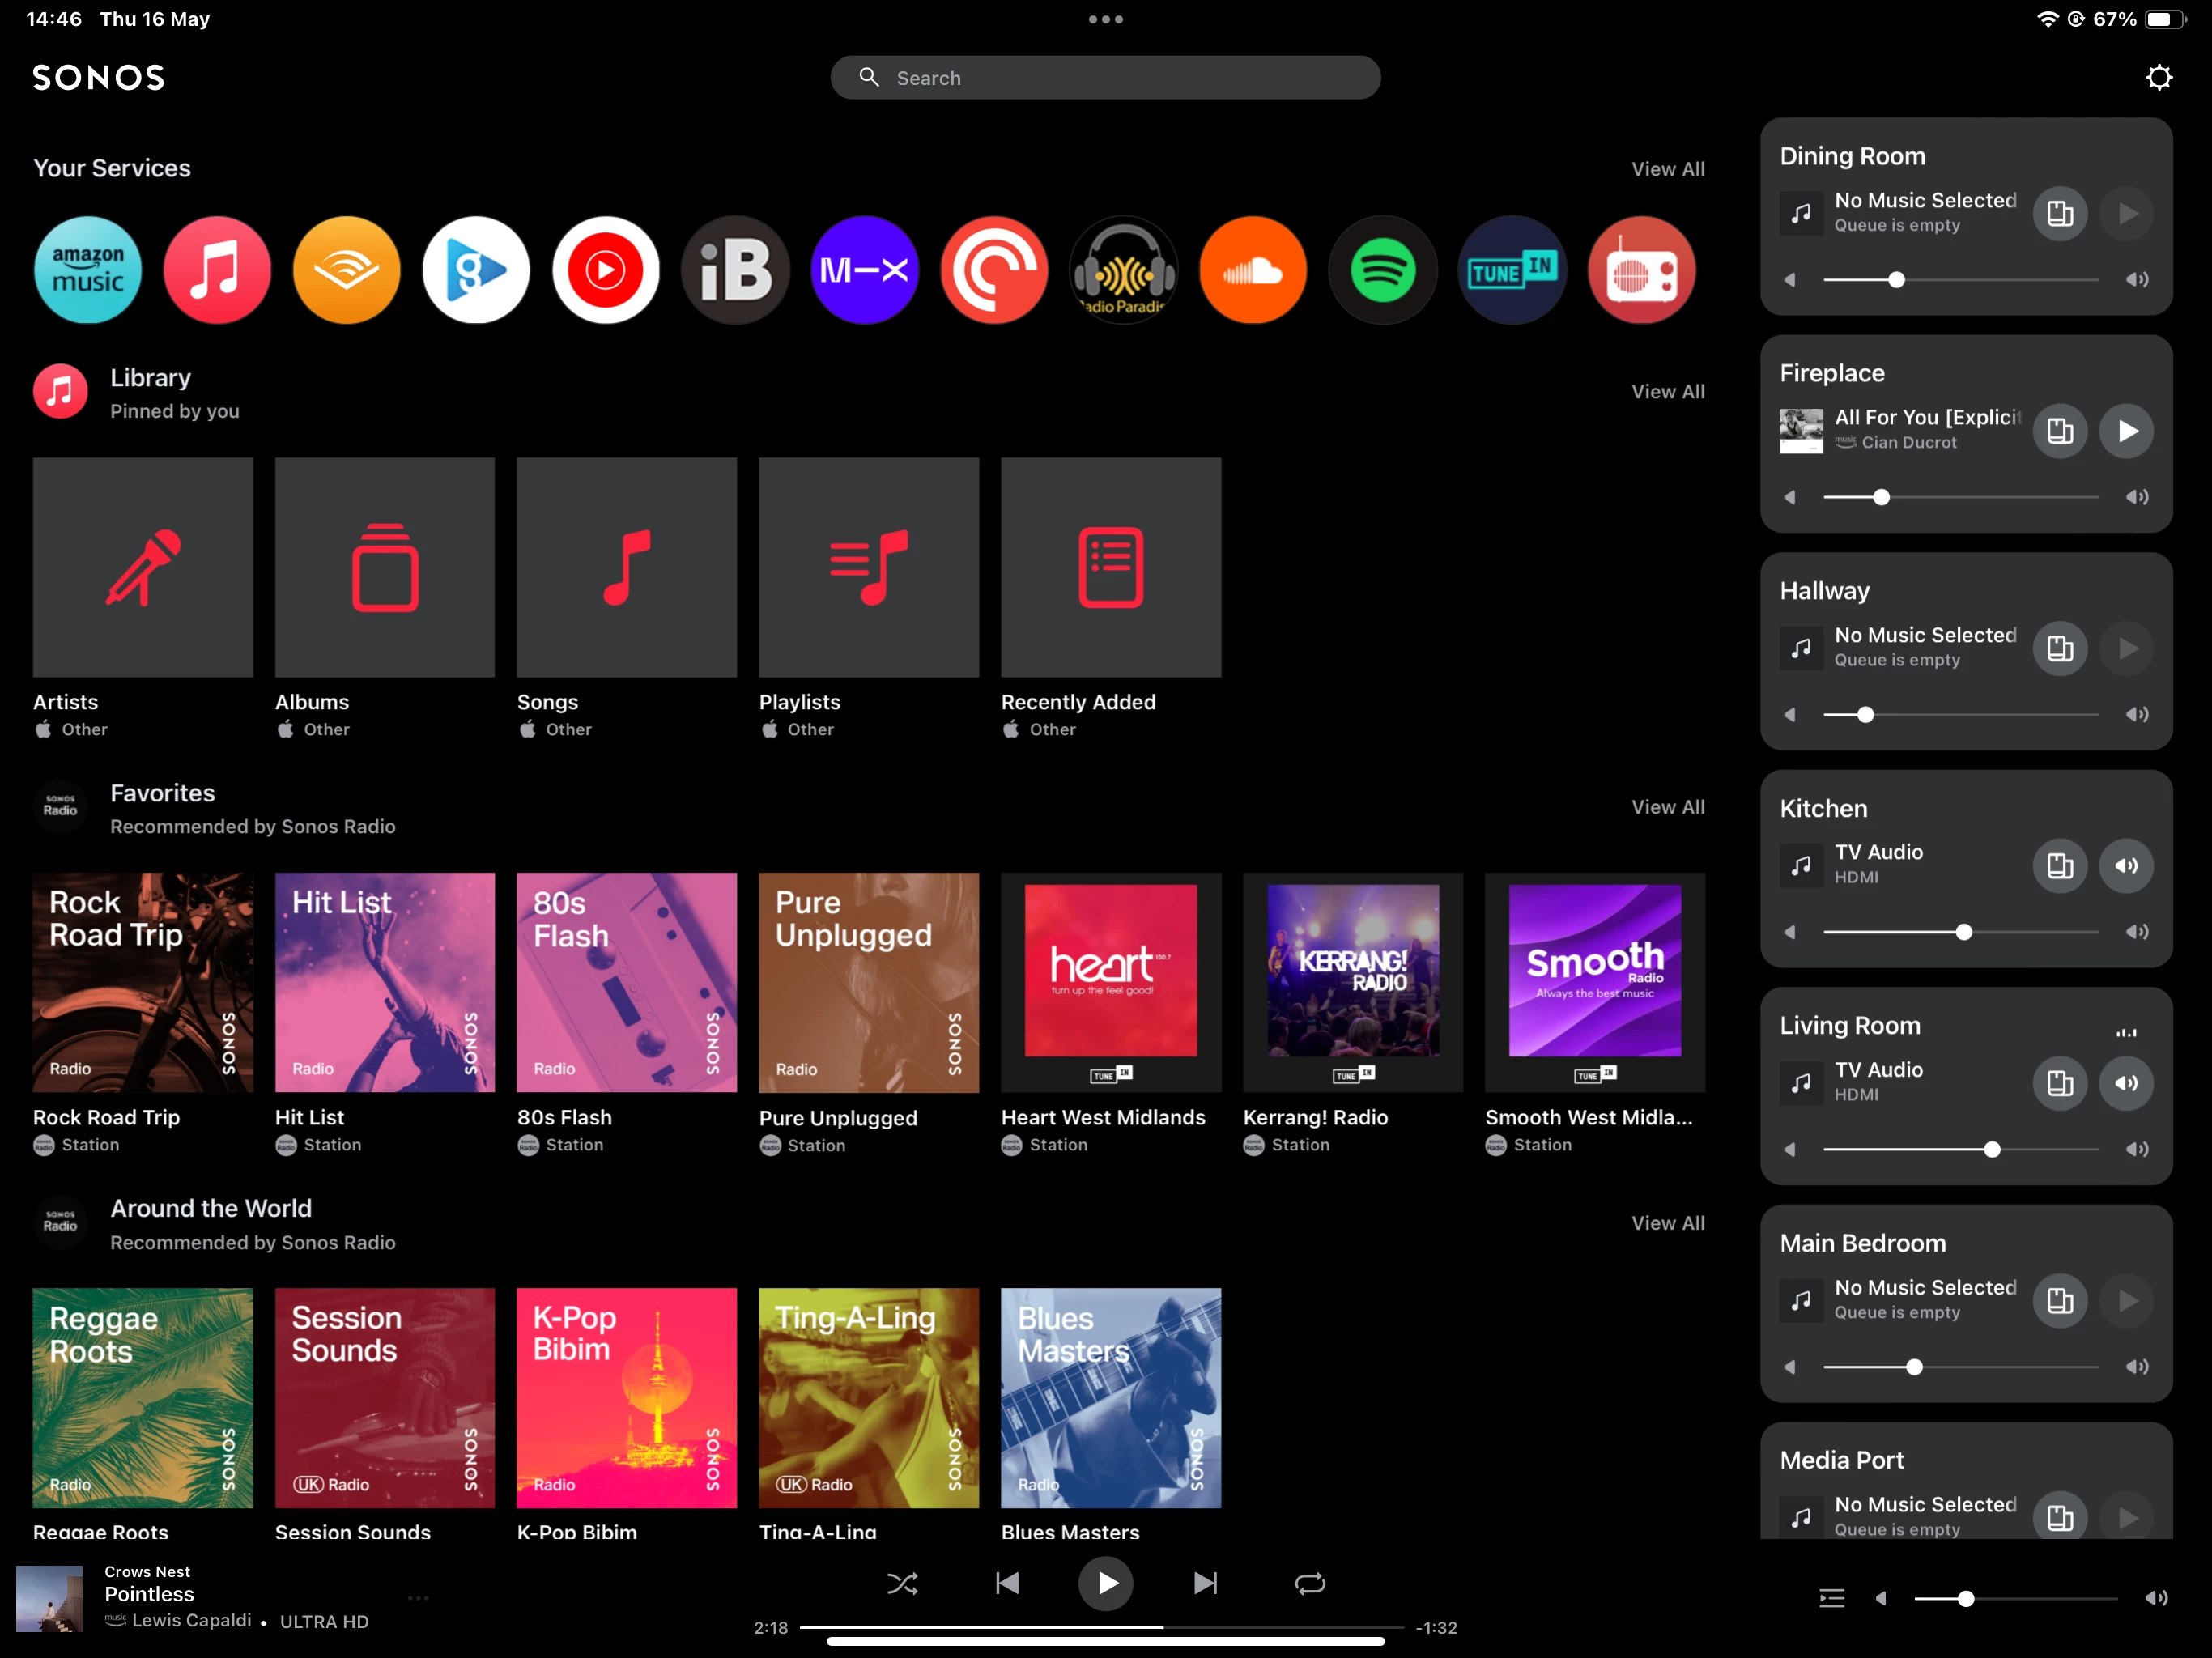View All Around the World stations

click(x=1668, y=1223)
